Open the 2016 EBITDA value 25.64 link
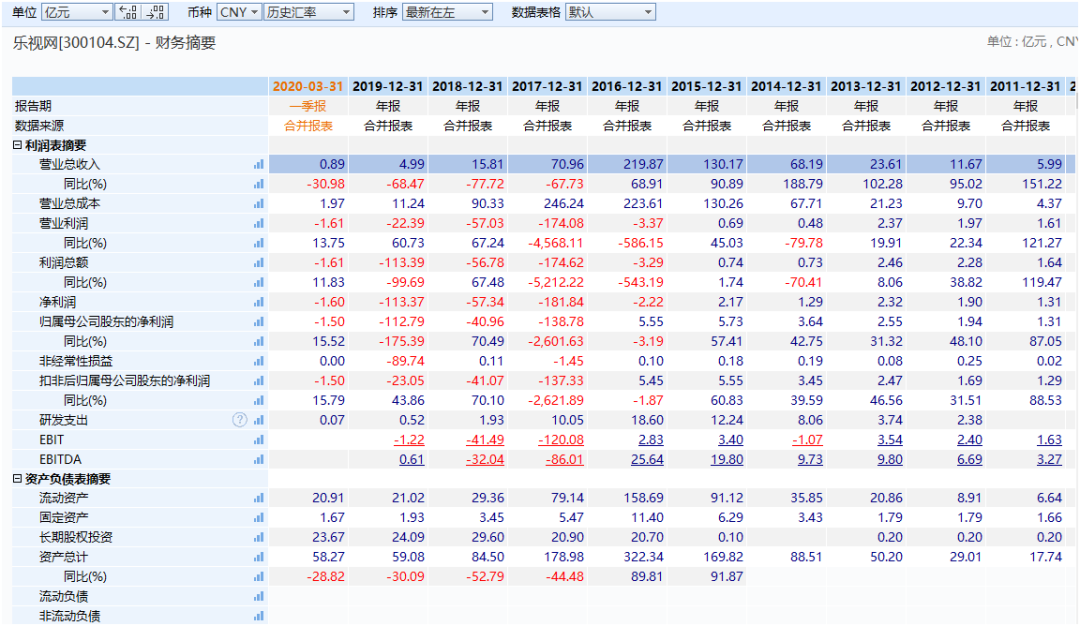 click(x=647, y=459)
